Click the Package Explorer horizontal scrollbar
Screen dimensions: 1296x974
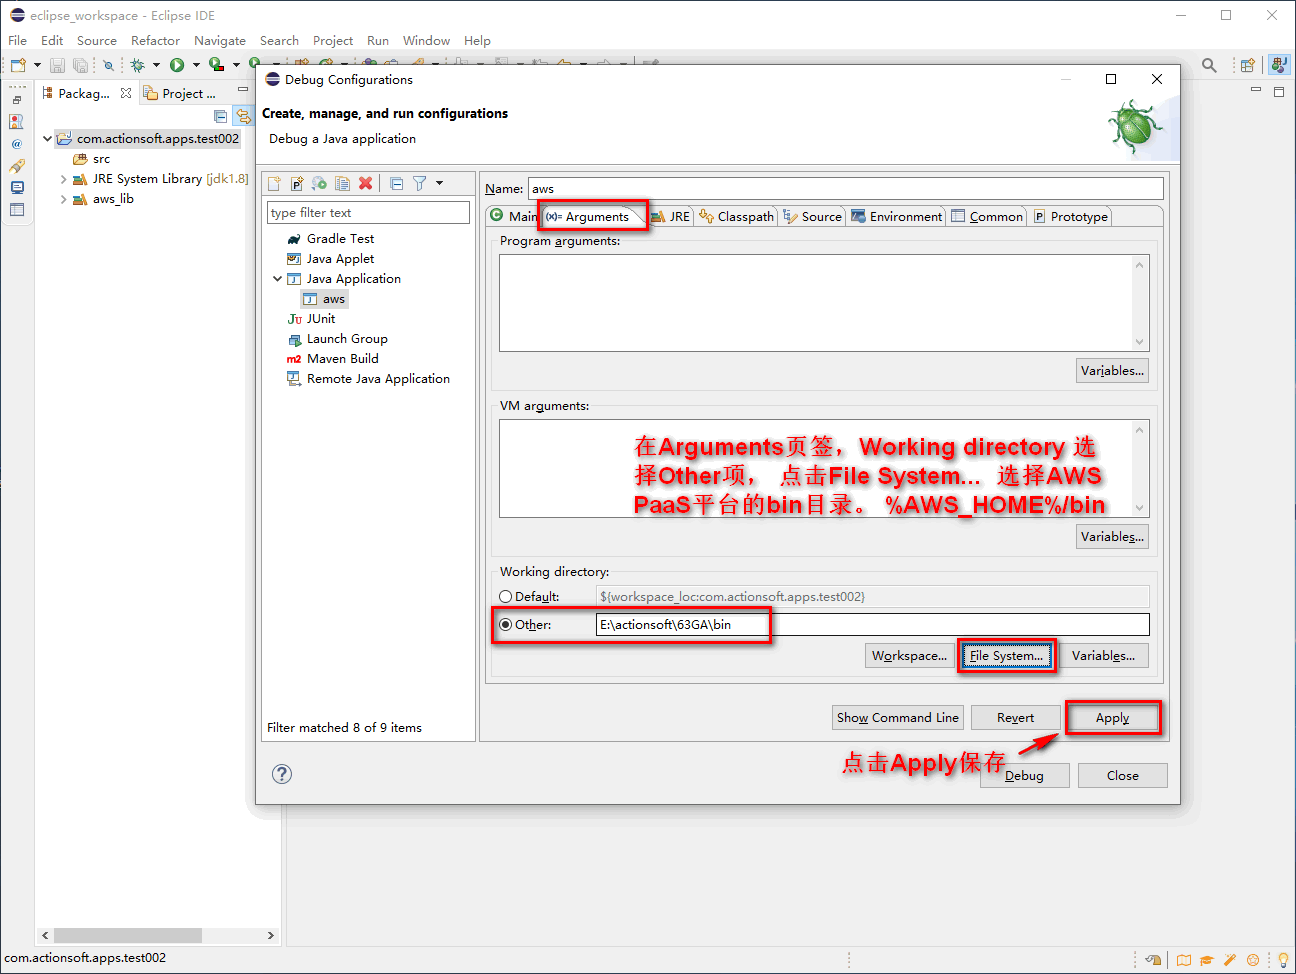click(128, 935)
